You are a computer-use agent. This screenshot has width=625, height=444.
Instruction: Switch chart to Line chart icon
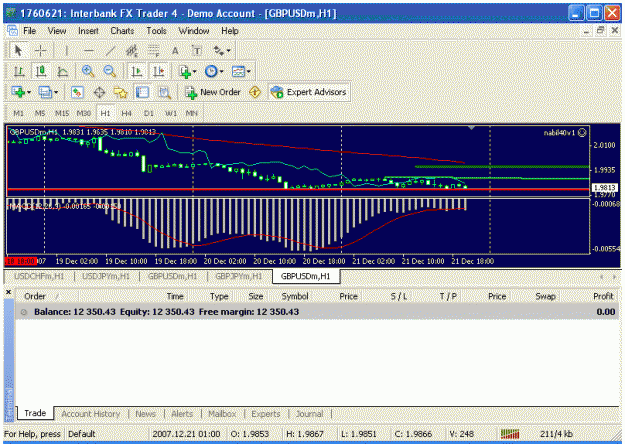[x=63, y=71]
